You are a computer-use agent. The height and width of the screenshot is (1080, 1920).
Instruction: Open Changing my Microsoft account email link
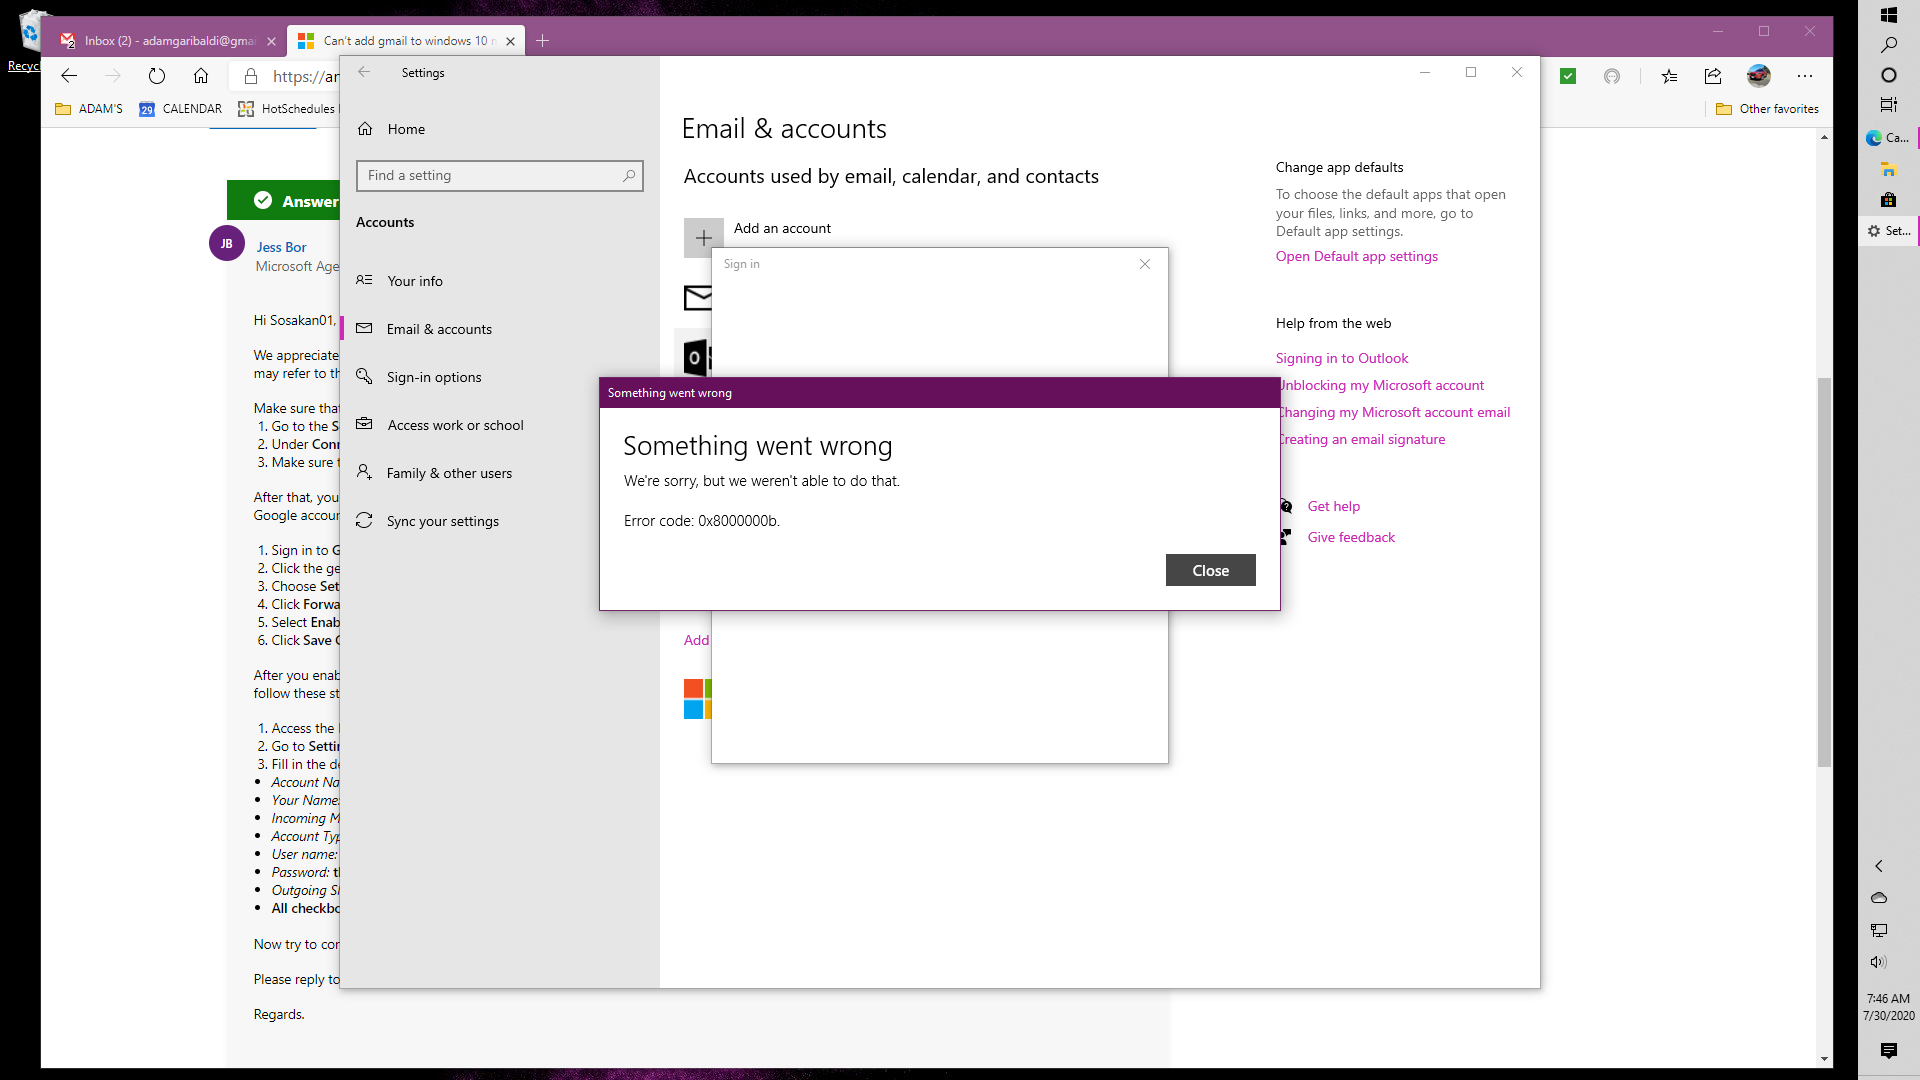tap(1395, 412)
